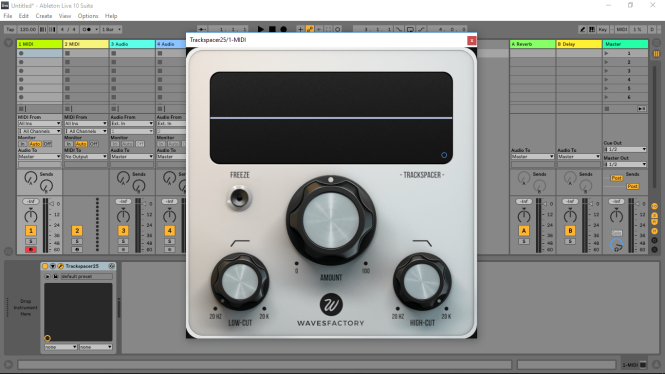Screen dimensions: 665x374
Task: Click the Arrangement Record button
Action: 284,29
